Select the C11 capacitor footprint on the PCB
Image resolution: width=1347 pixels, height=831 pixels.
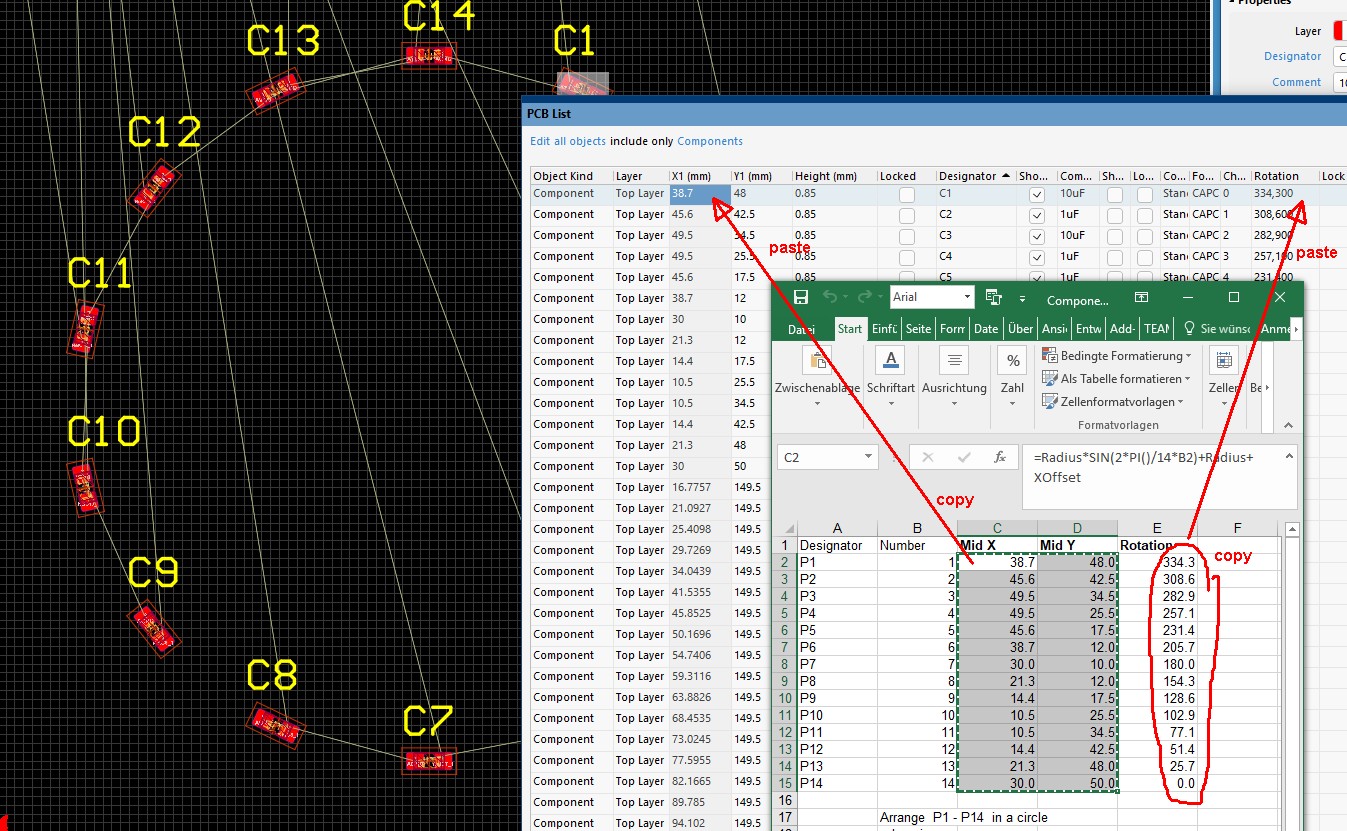85,329
